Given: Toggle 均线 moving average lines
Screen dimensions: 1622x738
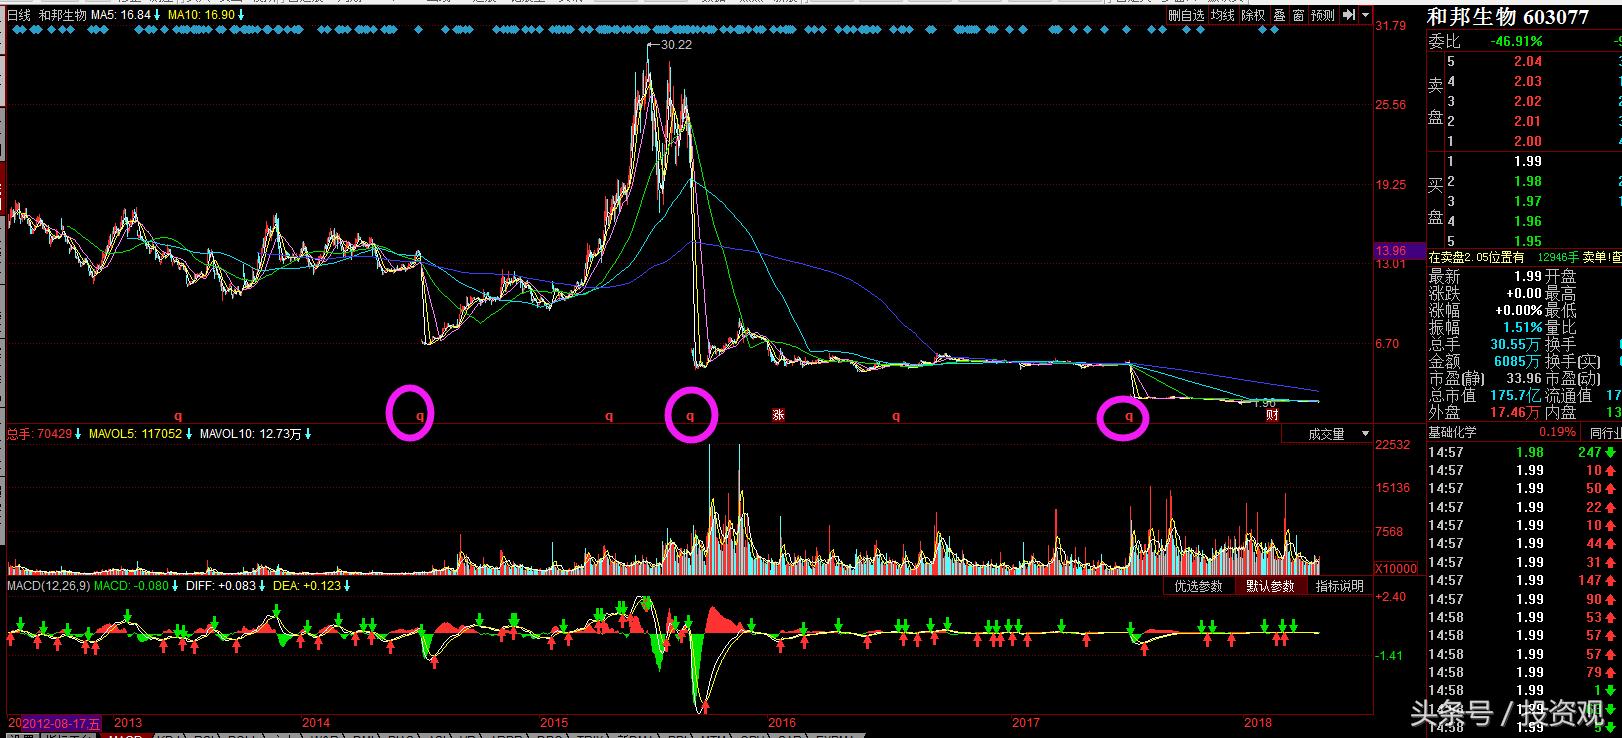Looking at the screenshot, I should coord(1223,15).
